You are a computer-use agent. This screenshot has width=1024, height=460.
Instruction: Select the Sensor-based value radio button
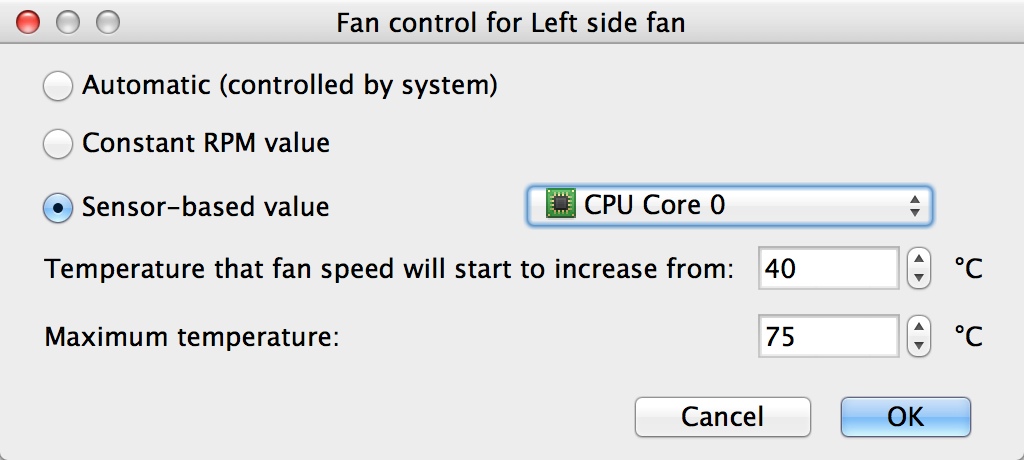coord(58,207)
